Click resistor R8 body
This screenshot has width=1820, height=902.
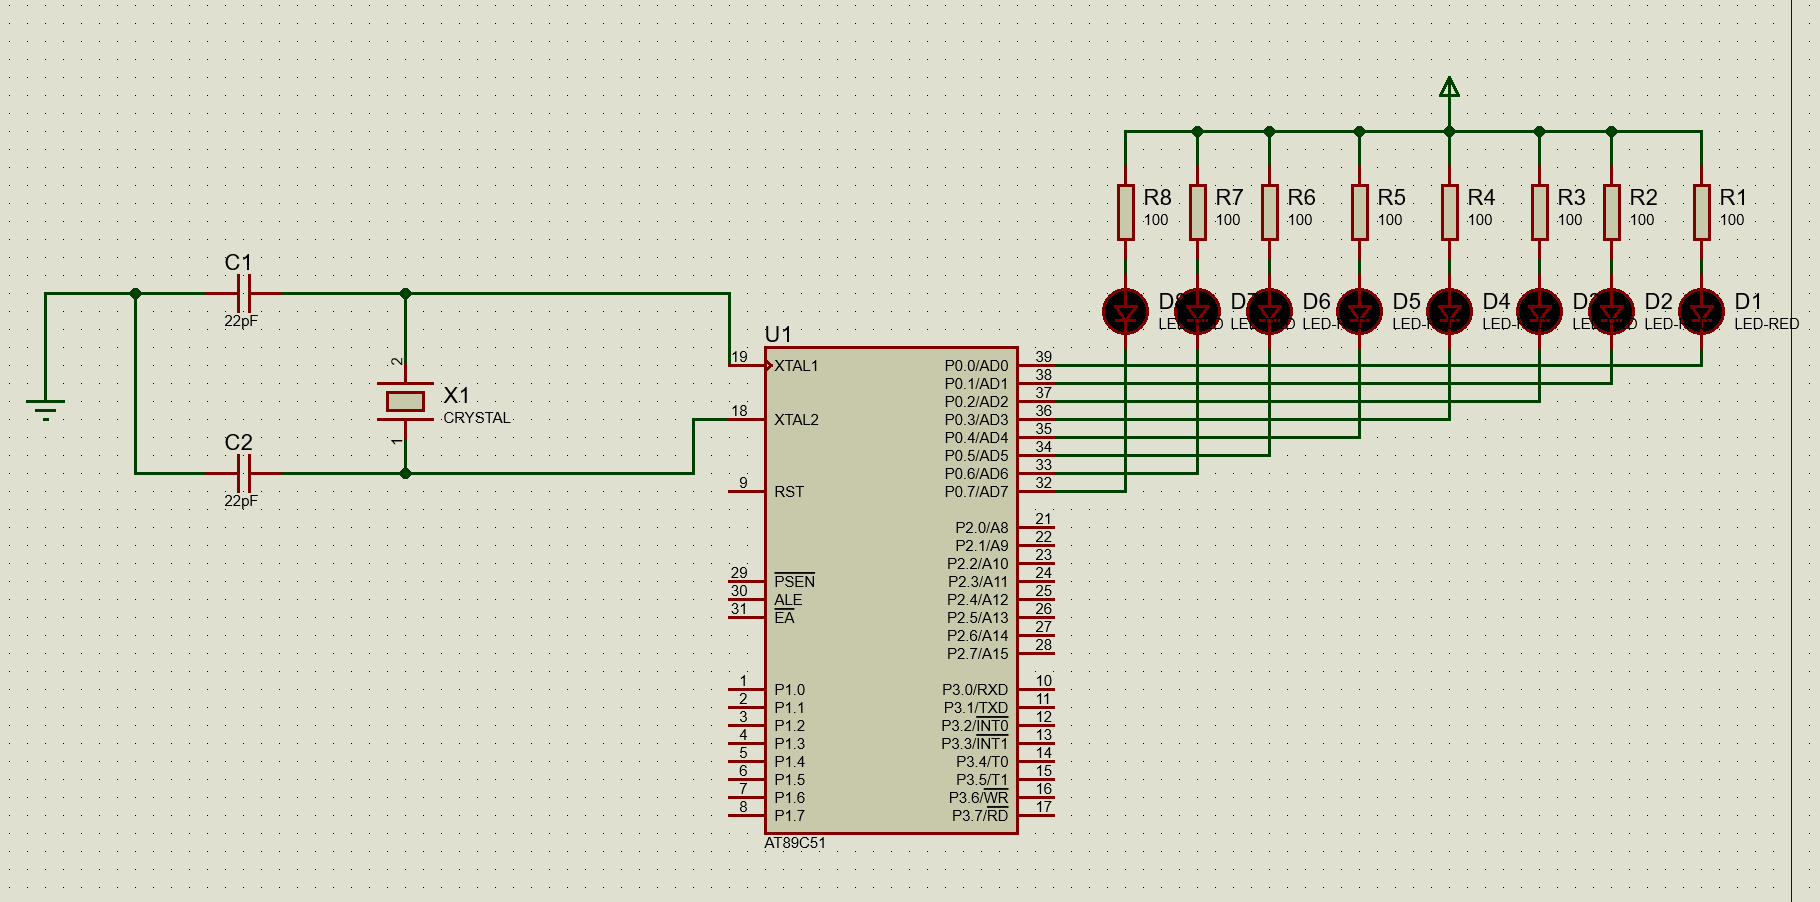[1125, 212]
